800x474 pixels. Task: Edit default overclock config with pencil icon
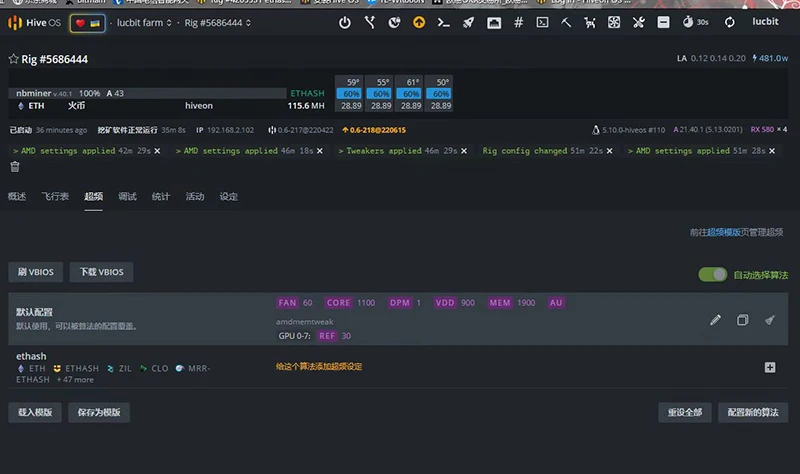click(715, 320)
